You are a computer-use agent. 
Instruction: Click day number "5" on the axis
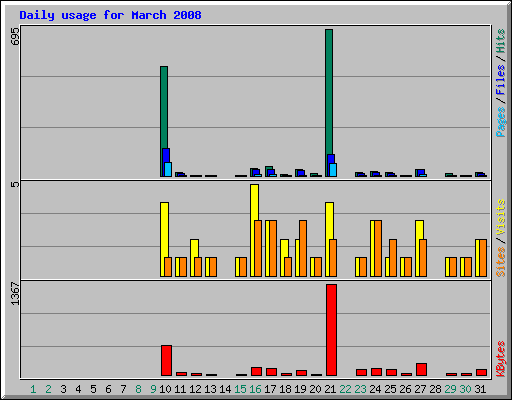93,389
